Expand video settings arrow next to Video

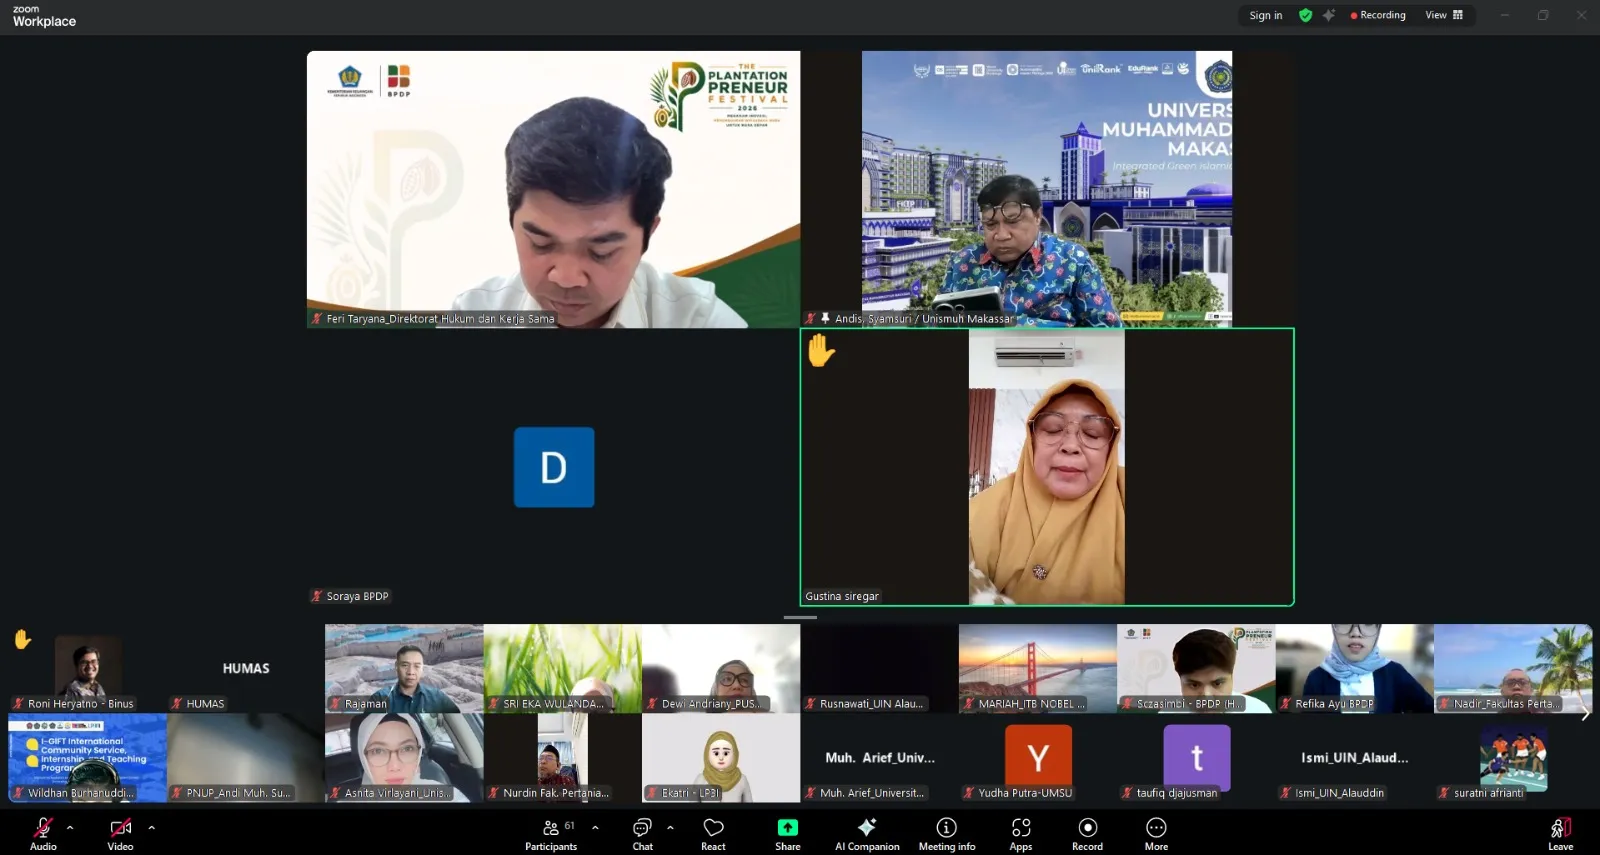(x=152, y=828)
